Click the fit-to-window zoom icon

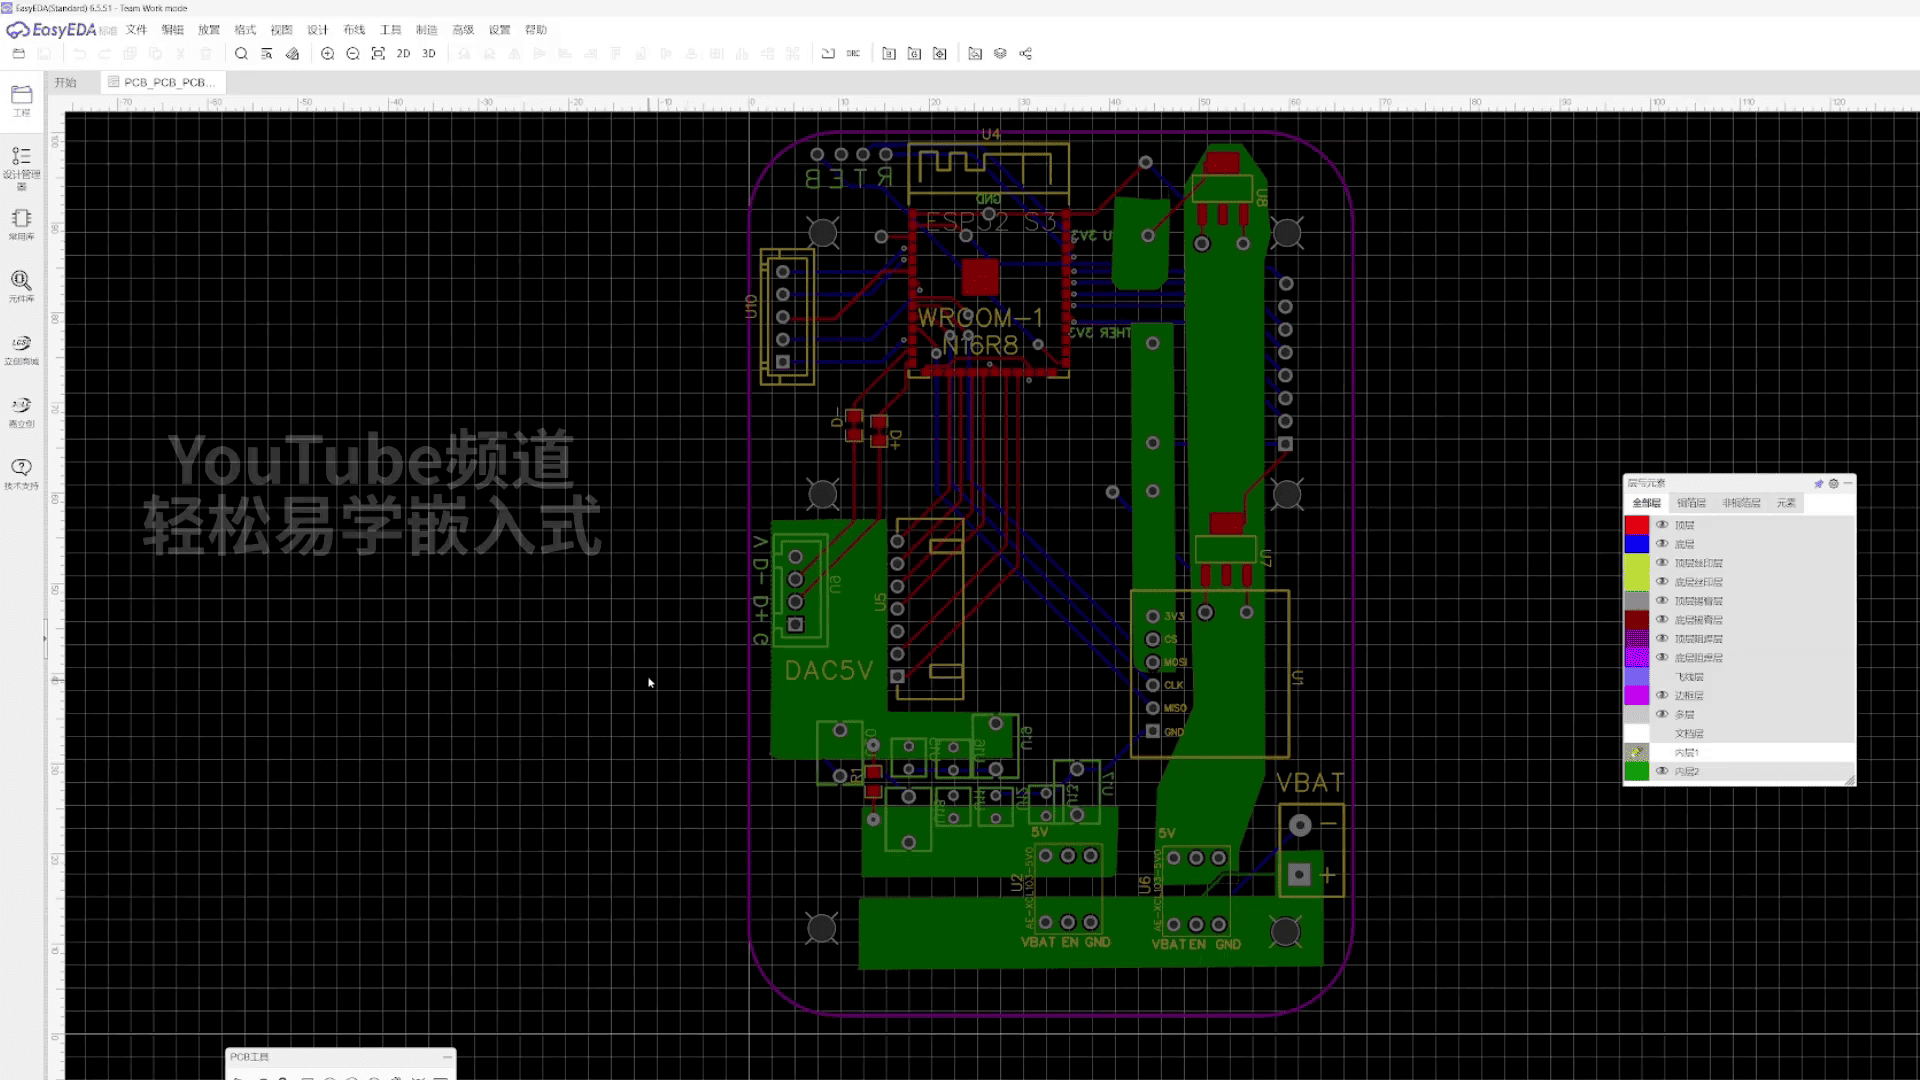pyautogui.click(x=378, y=54)
